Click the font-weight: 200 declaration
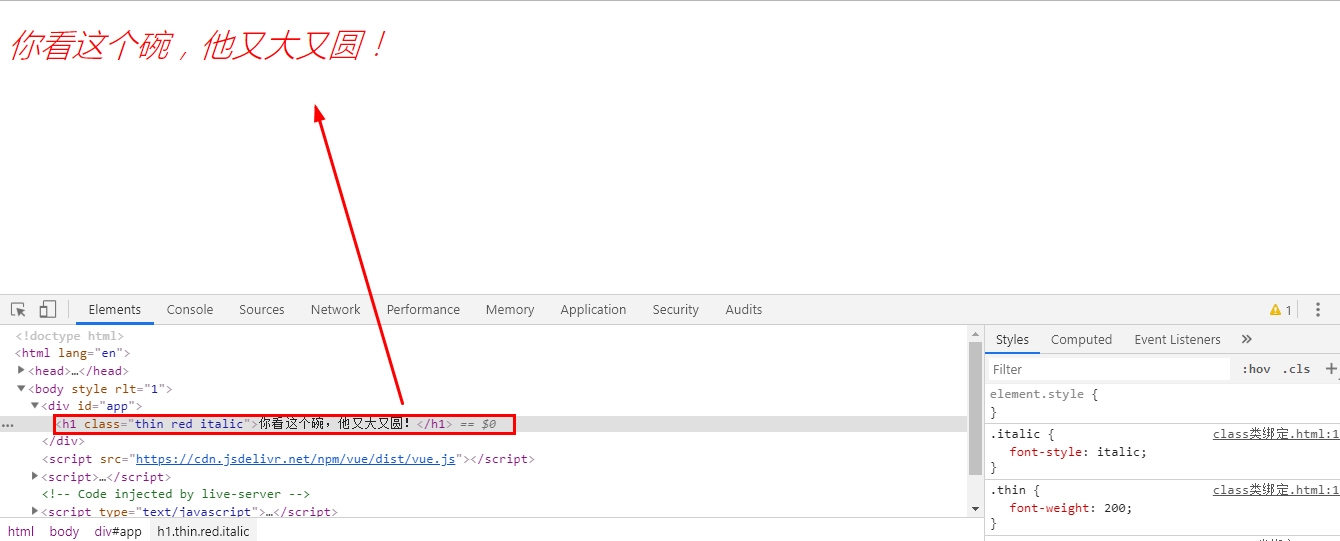 (x=1071, y=508)
